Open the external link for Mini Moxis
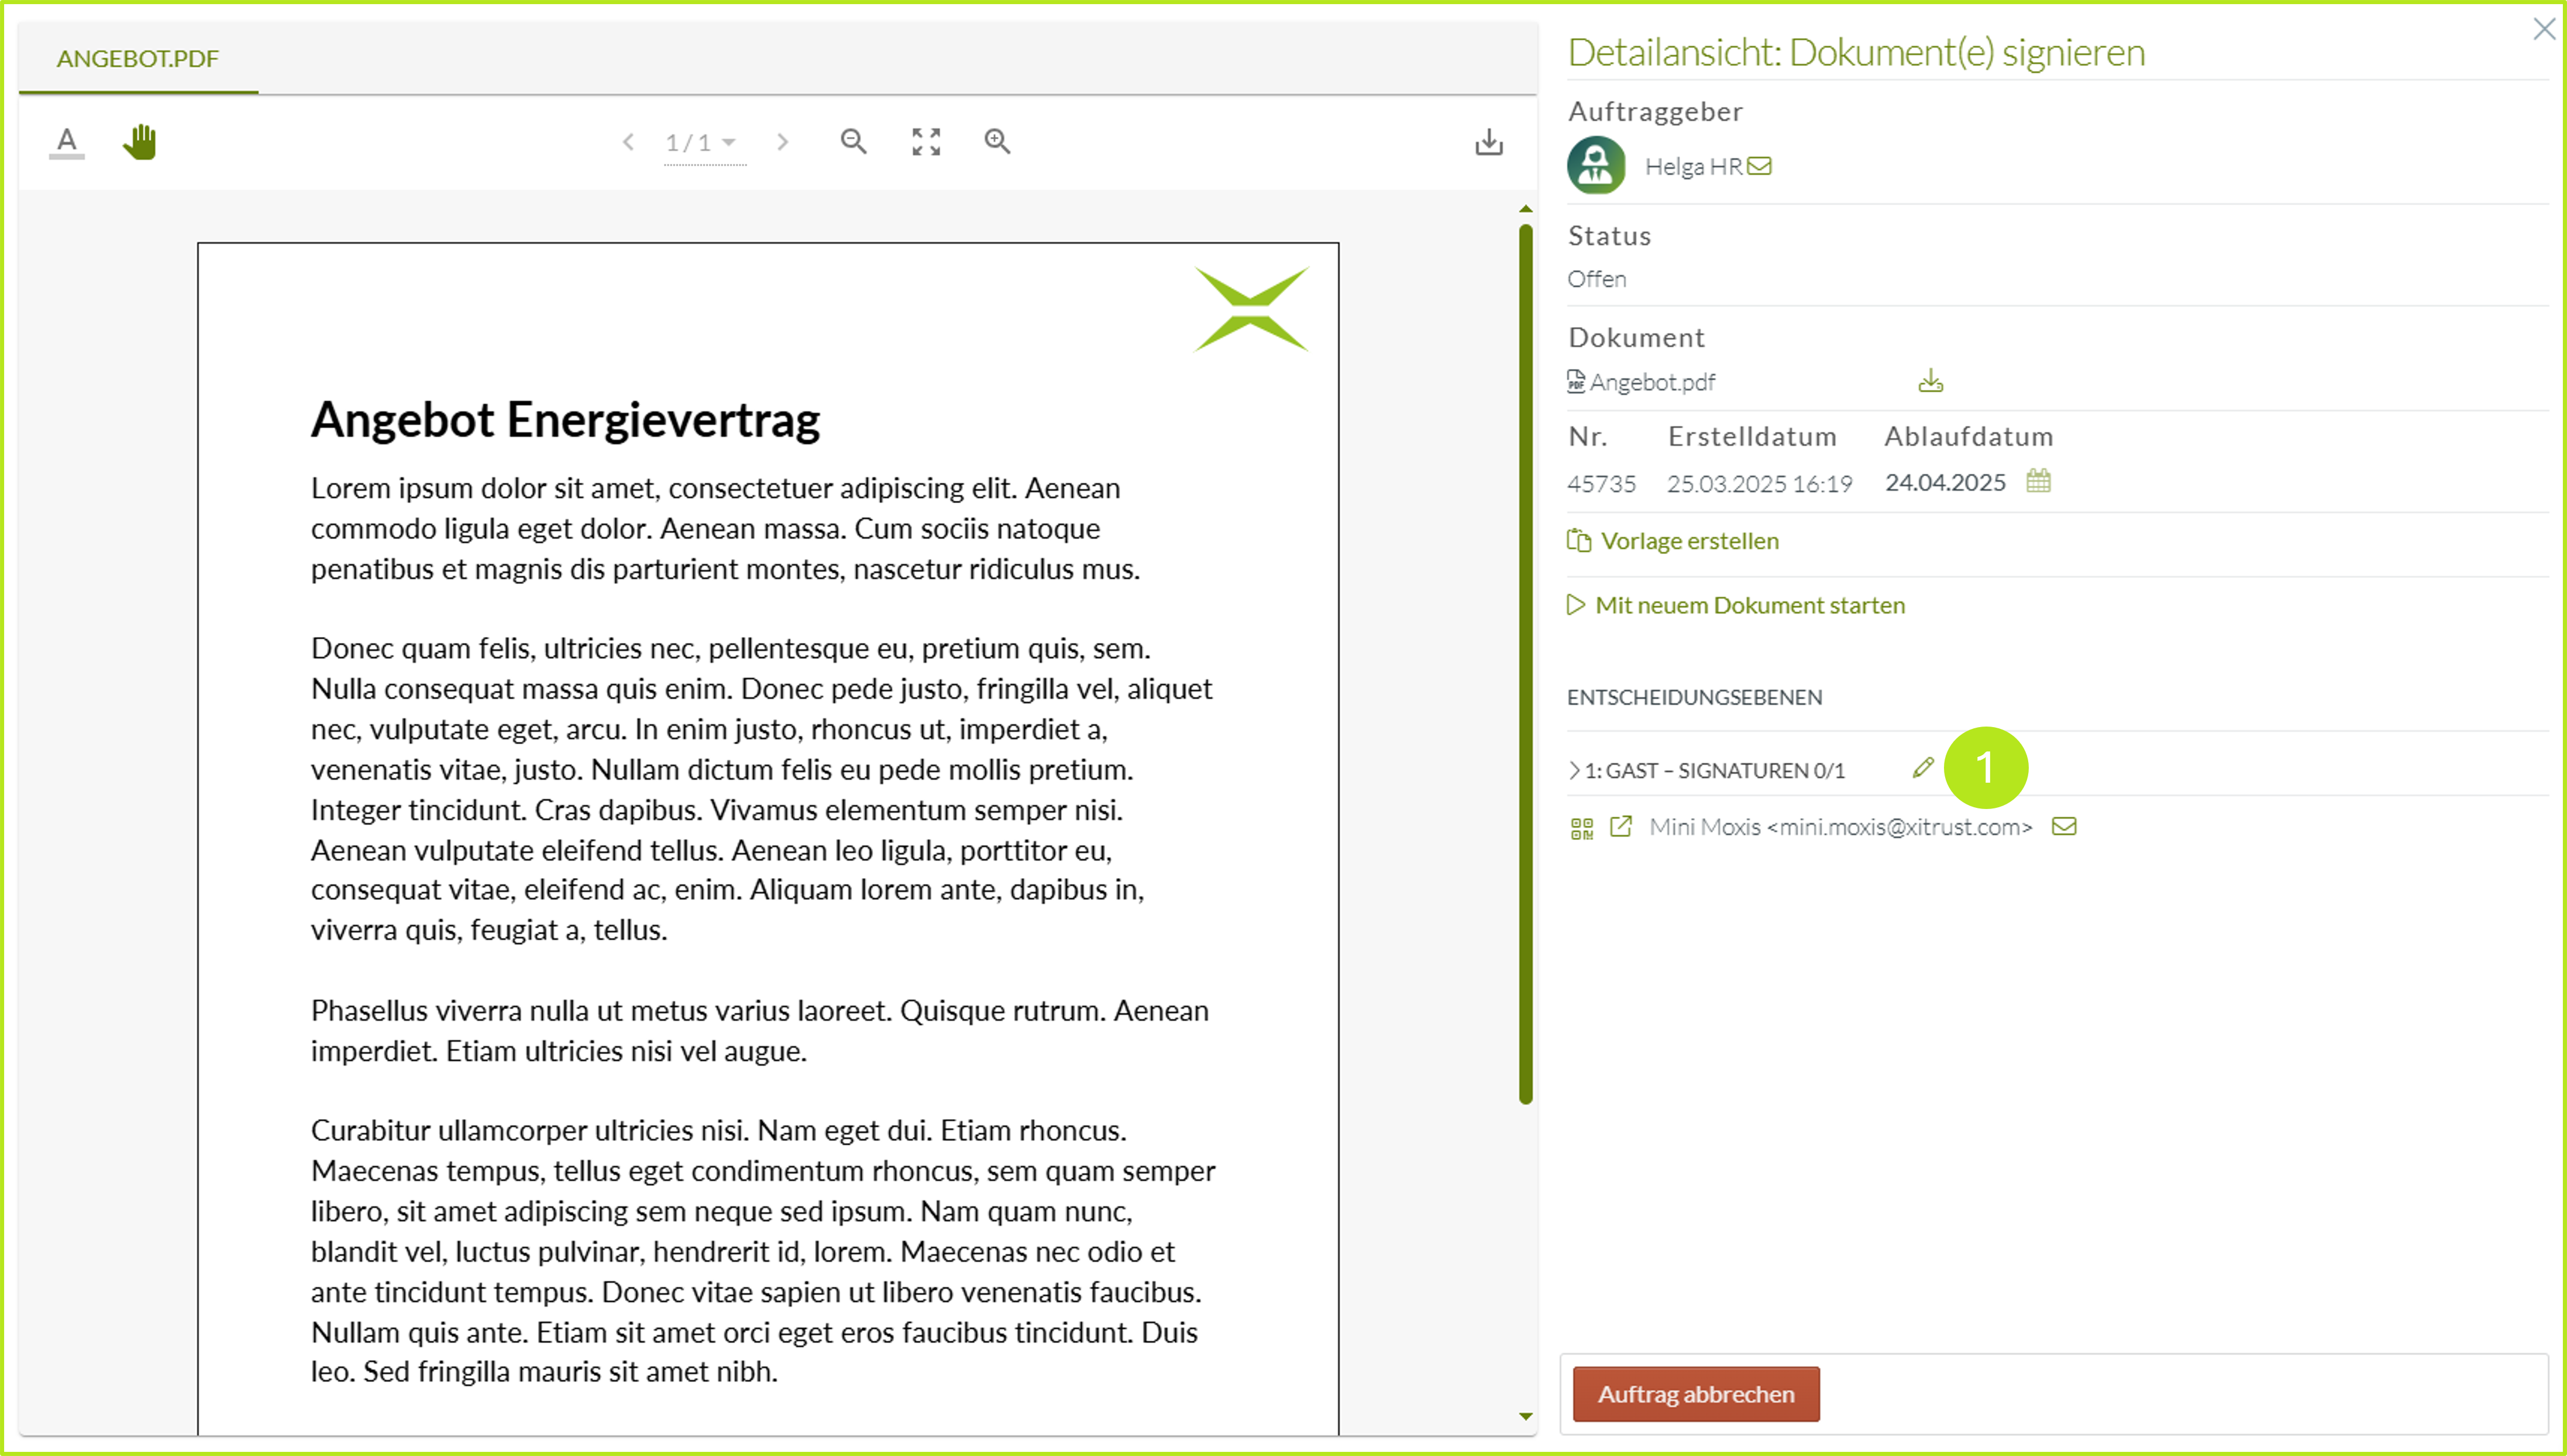 (x=1620, y=827)
